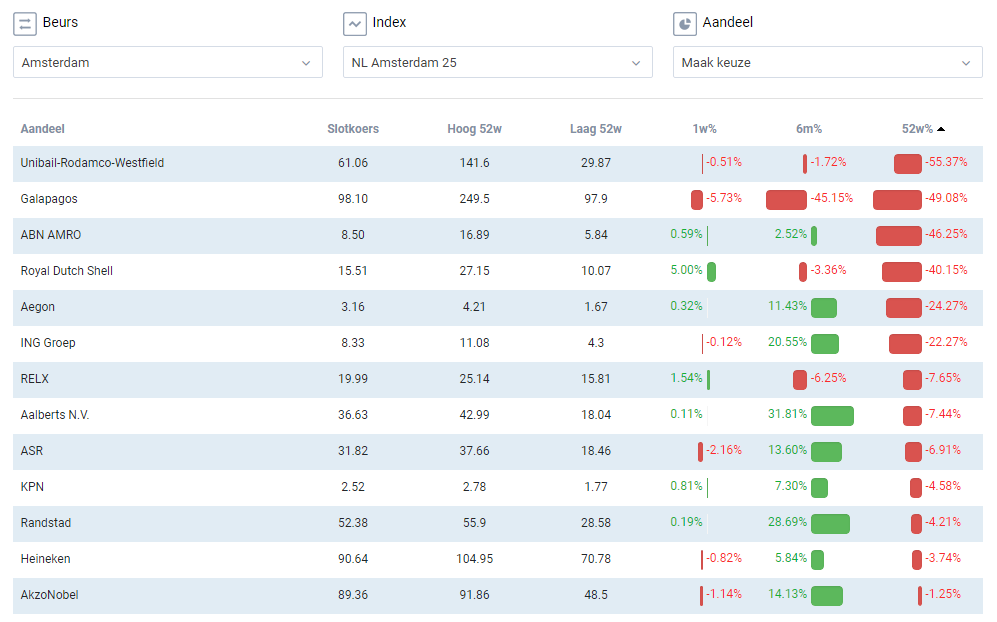
Task: Sort table by 6m% column
Action: click(x=809, y=129)
